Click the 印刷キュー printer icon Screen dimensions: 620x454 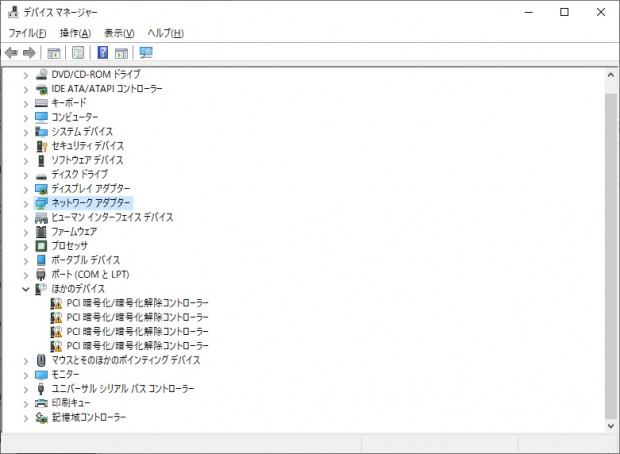point(41,403)
